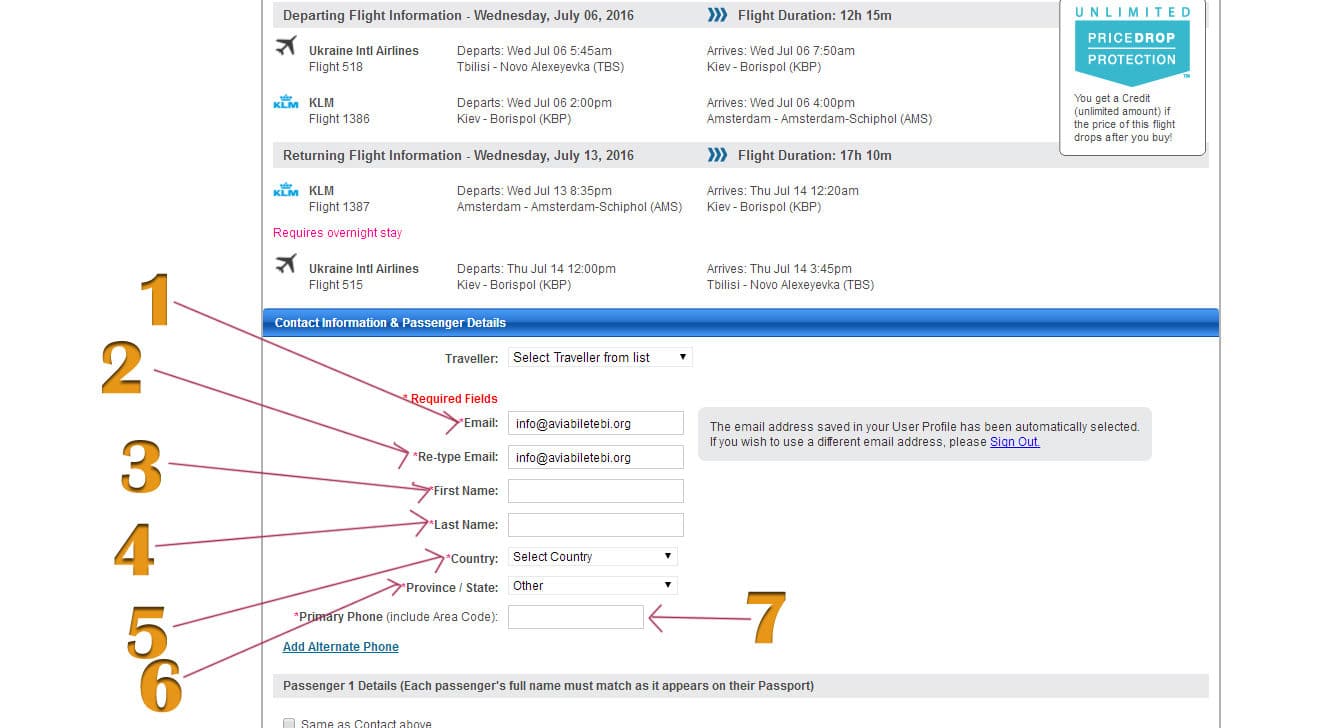The width and height of the screenshot is (1337, 728).
Task: Open the Province / State dropdown
Action: point(592,585)
